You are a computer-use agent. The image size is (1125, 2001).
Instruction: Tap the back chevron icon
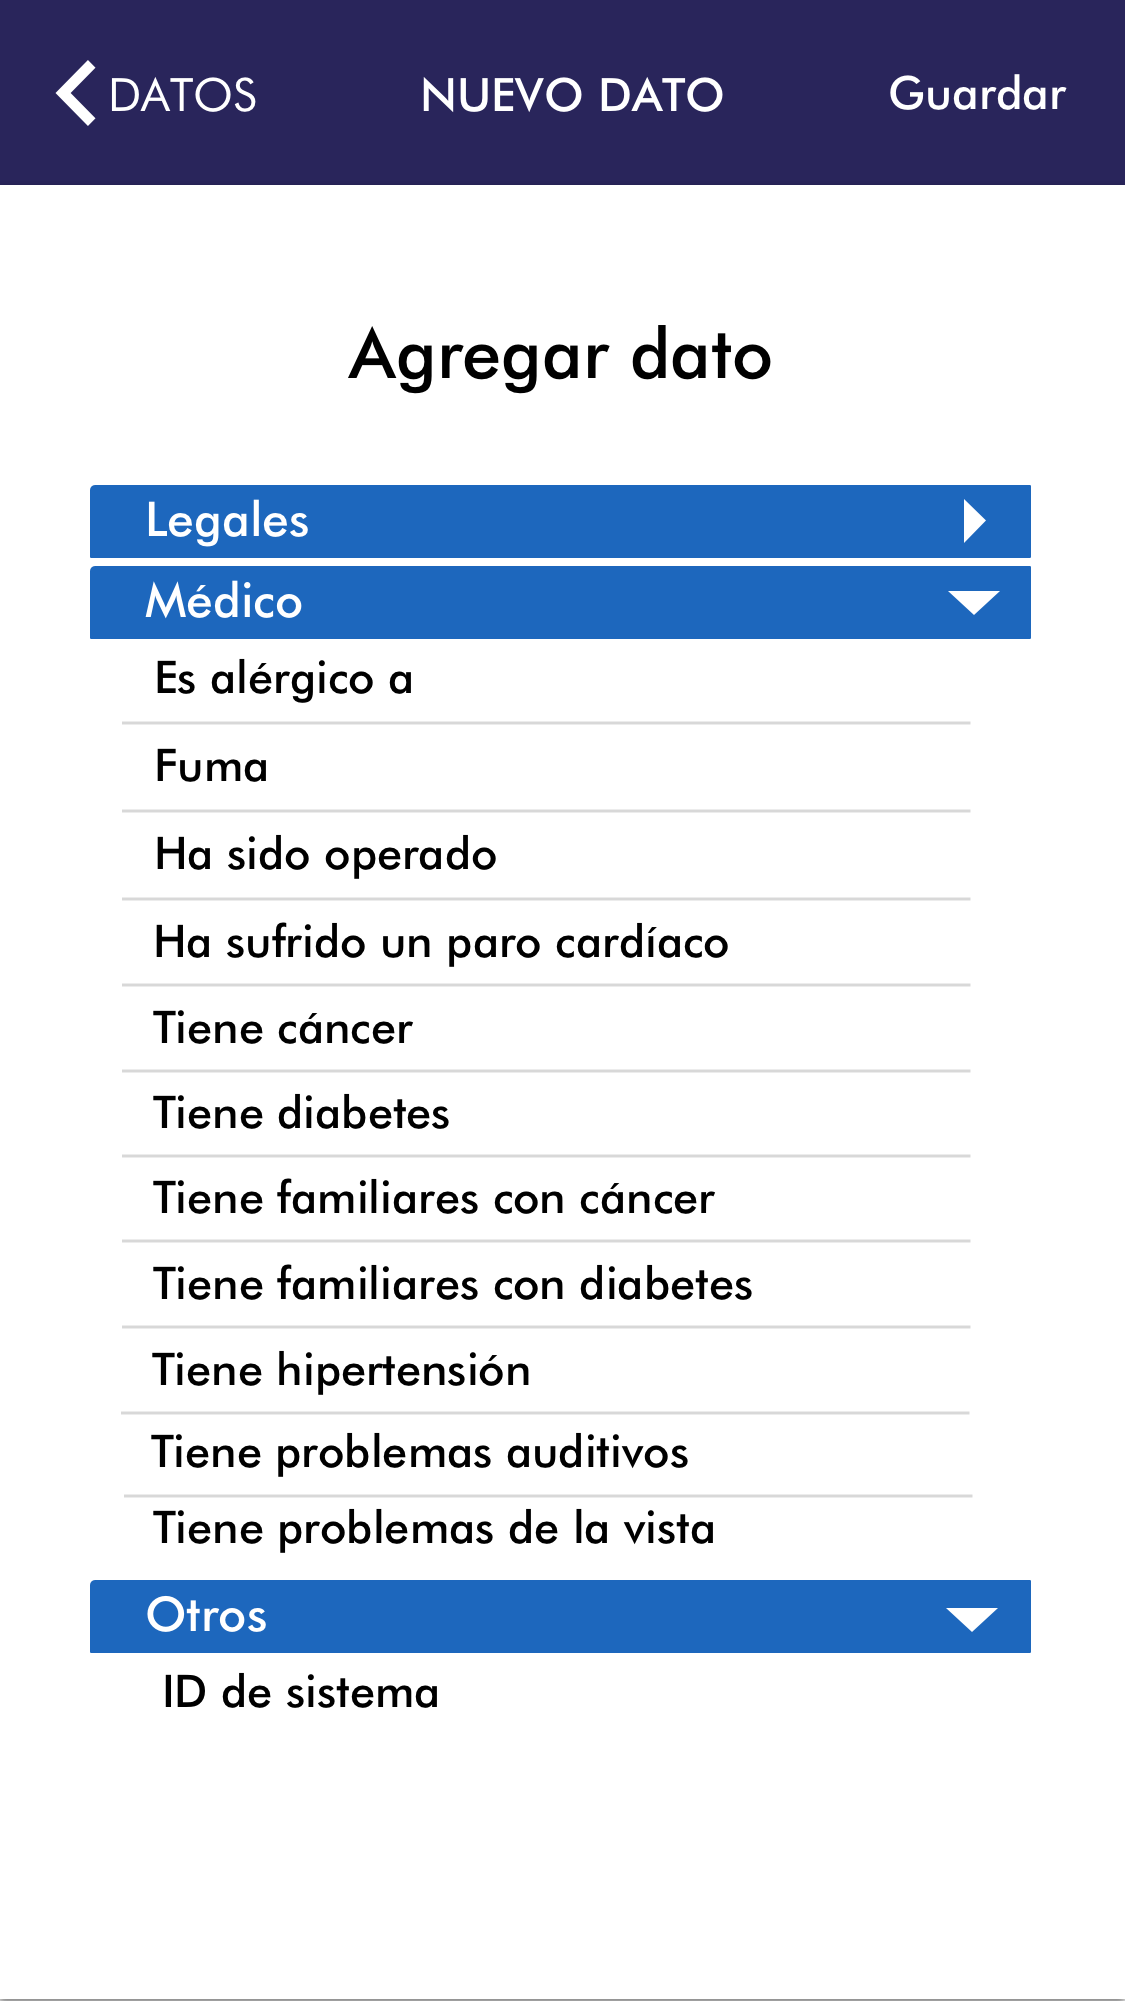(76, 93)
